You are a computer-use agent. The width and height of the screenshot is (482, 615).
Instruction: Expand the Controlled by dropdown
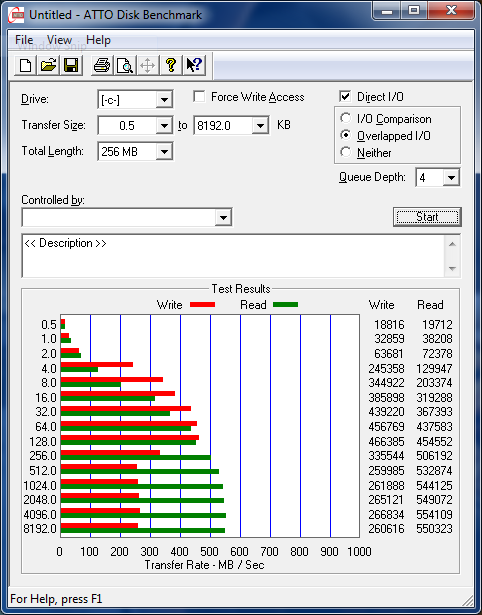(x=223, y=217)
